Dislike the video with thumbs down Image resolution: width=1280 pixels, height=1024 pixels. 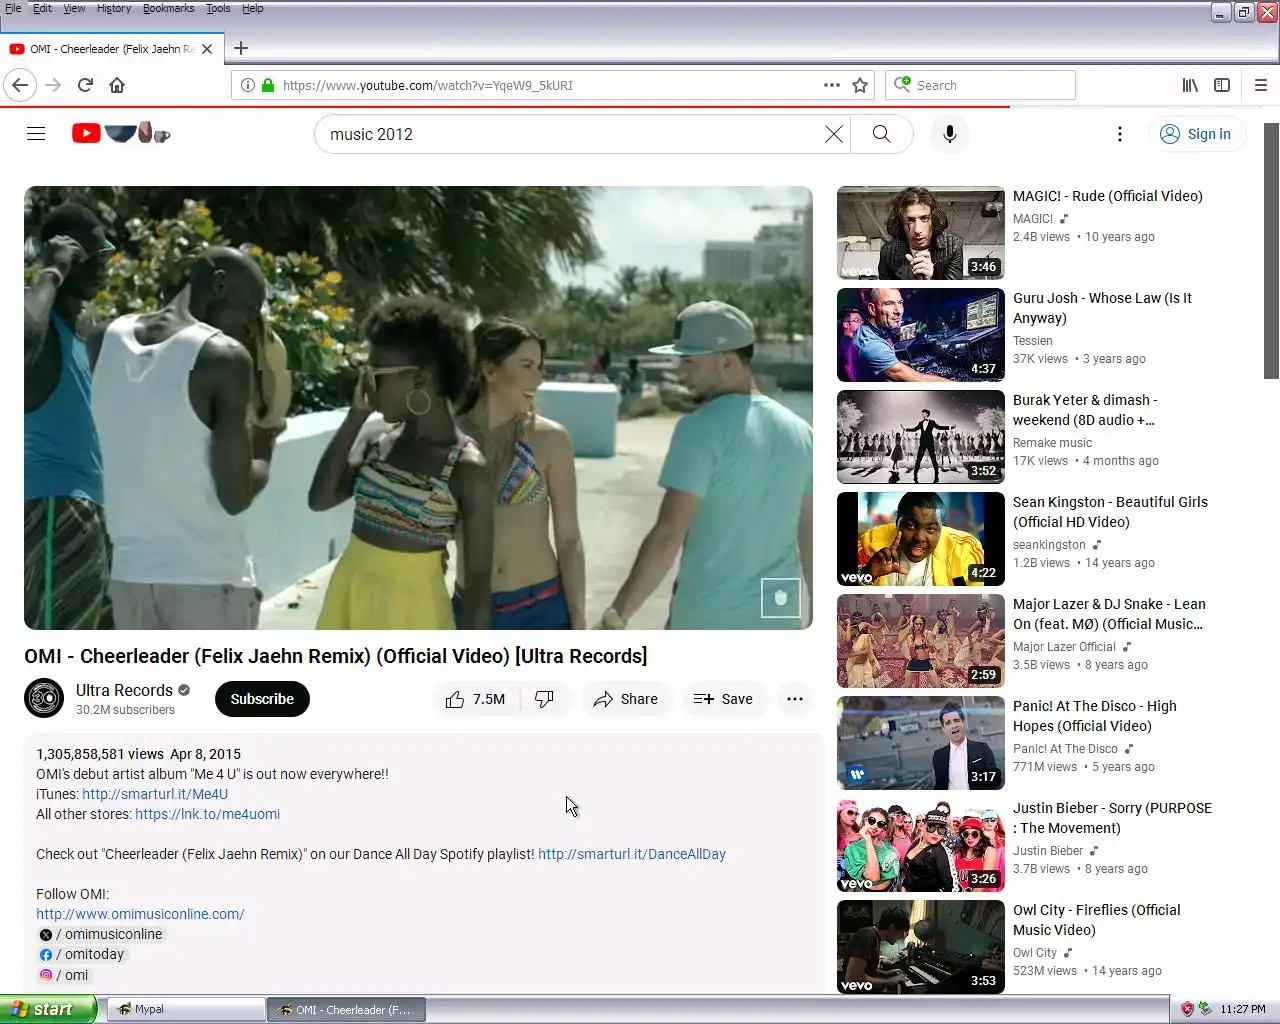click(x=544, y=699)
